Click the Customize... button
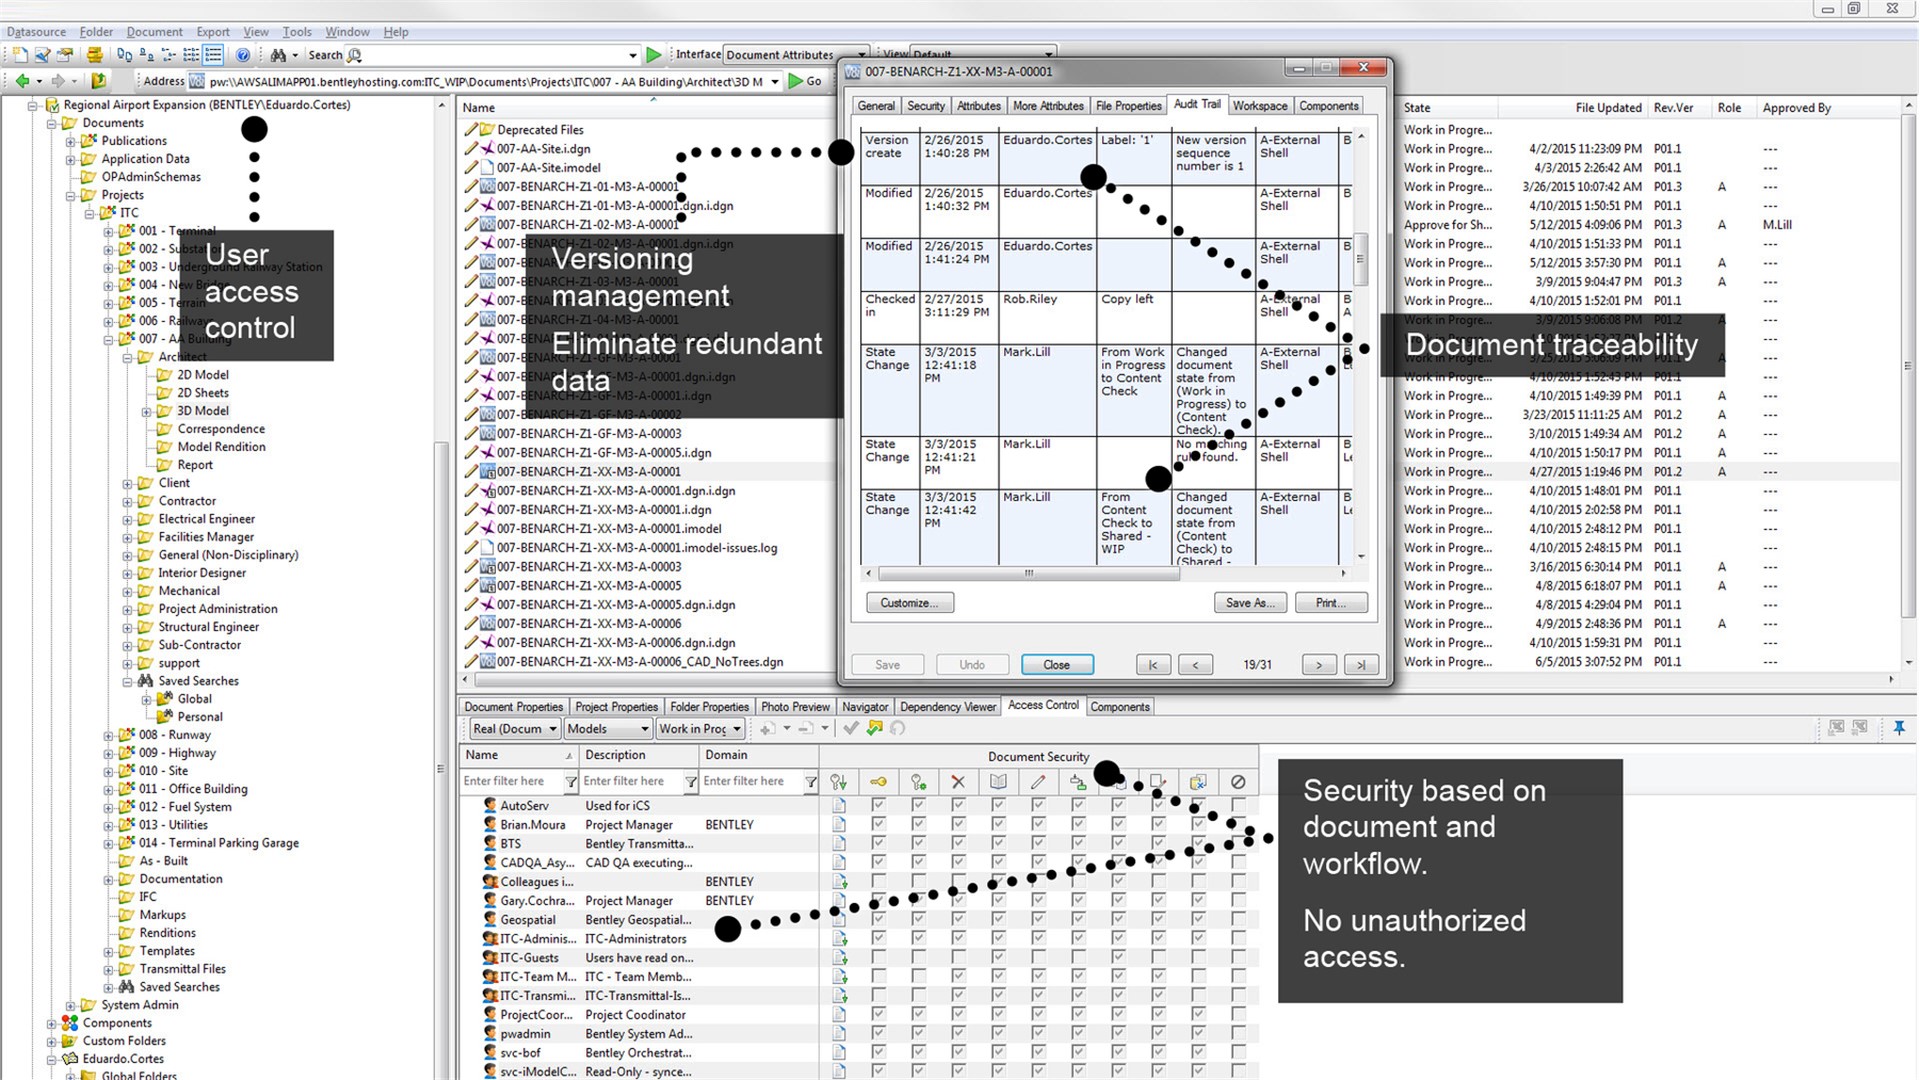This screenshot has width=1920, height=1080. 910,603
